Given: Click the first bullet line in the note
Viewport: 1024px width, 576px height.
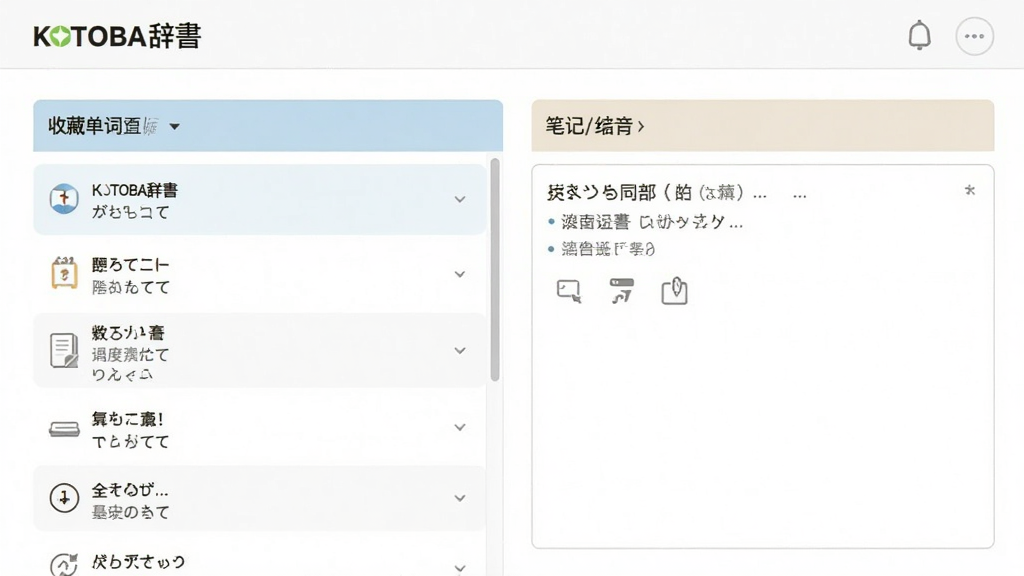Looking at the screenshot, I should (x=645, y=222).
